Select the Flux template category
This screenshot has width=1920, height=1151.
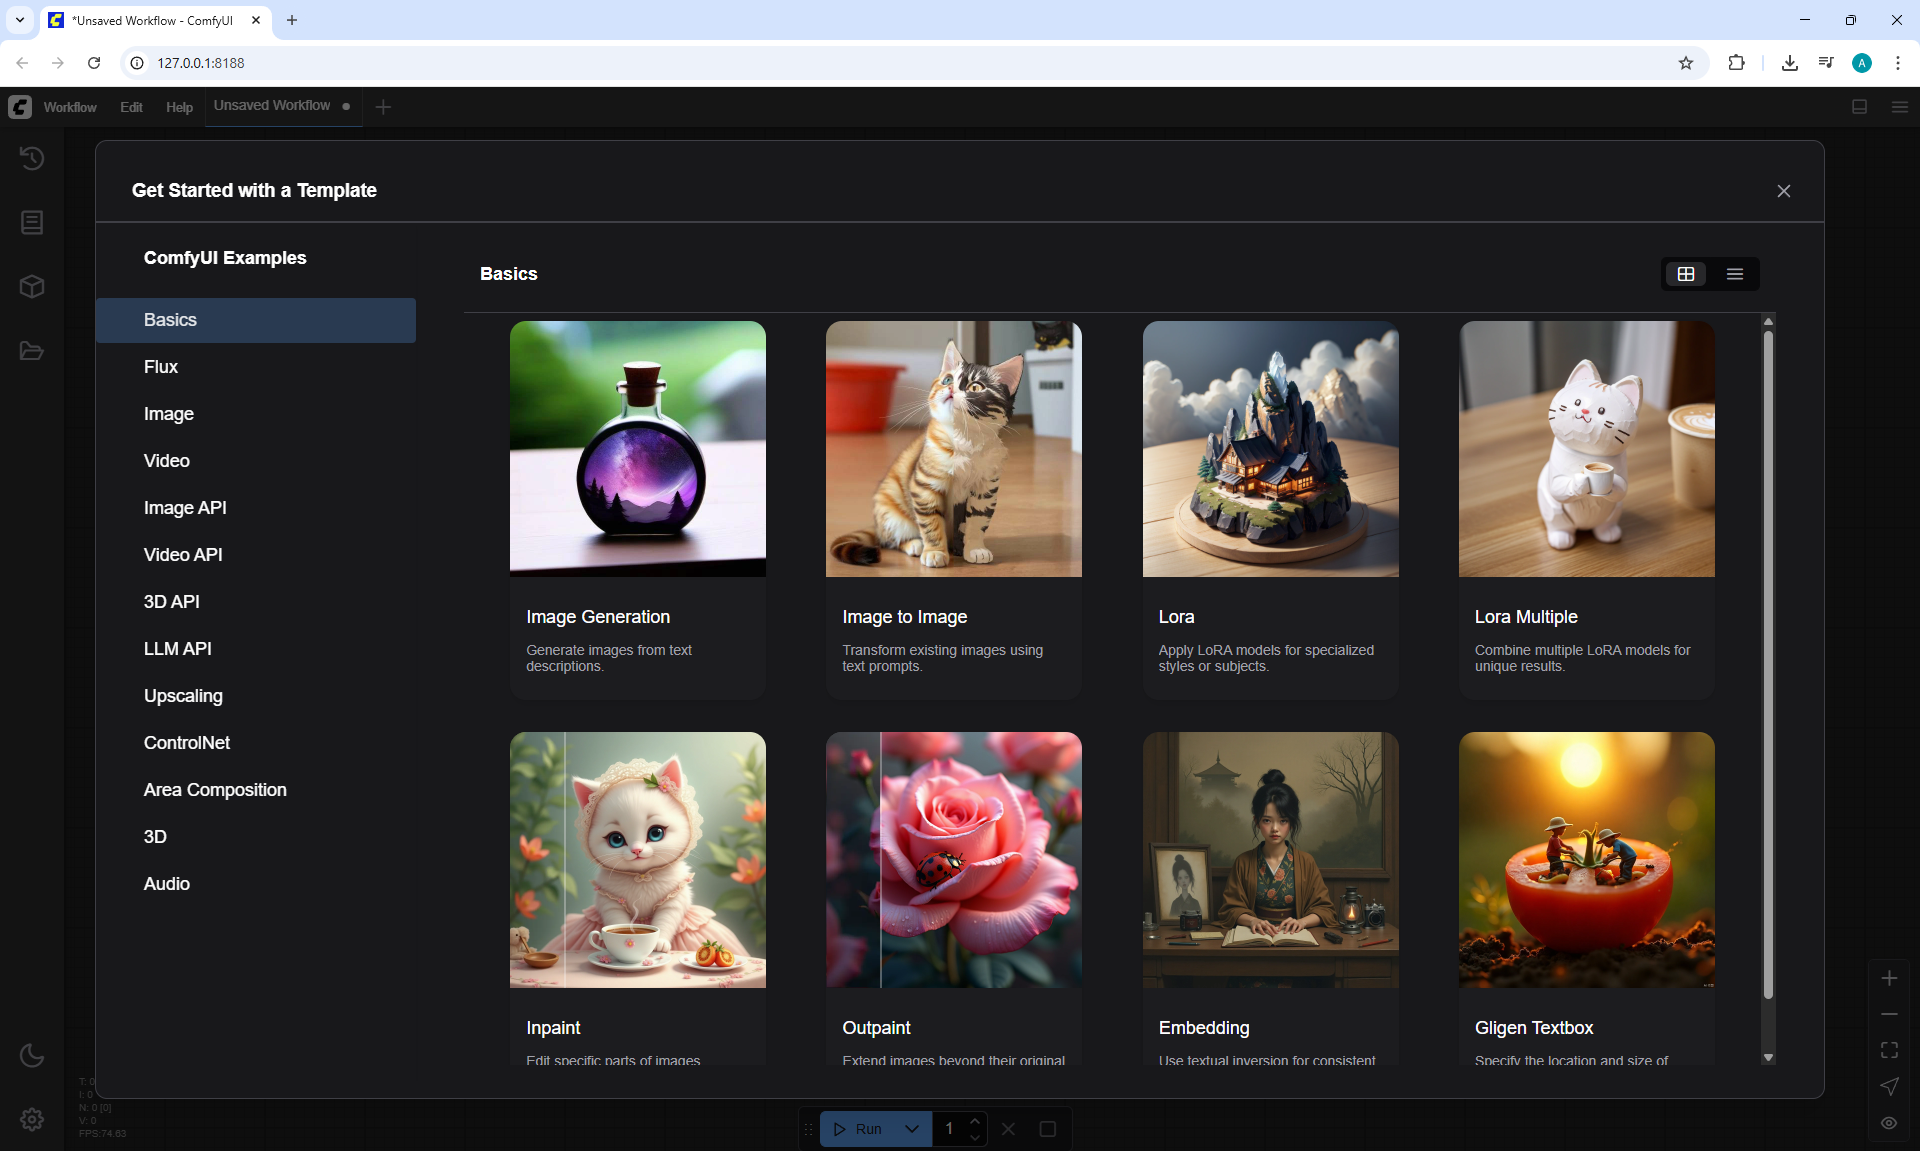(x=161, y=367)
